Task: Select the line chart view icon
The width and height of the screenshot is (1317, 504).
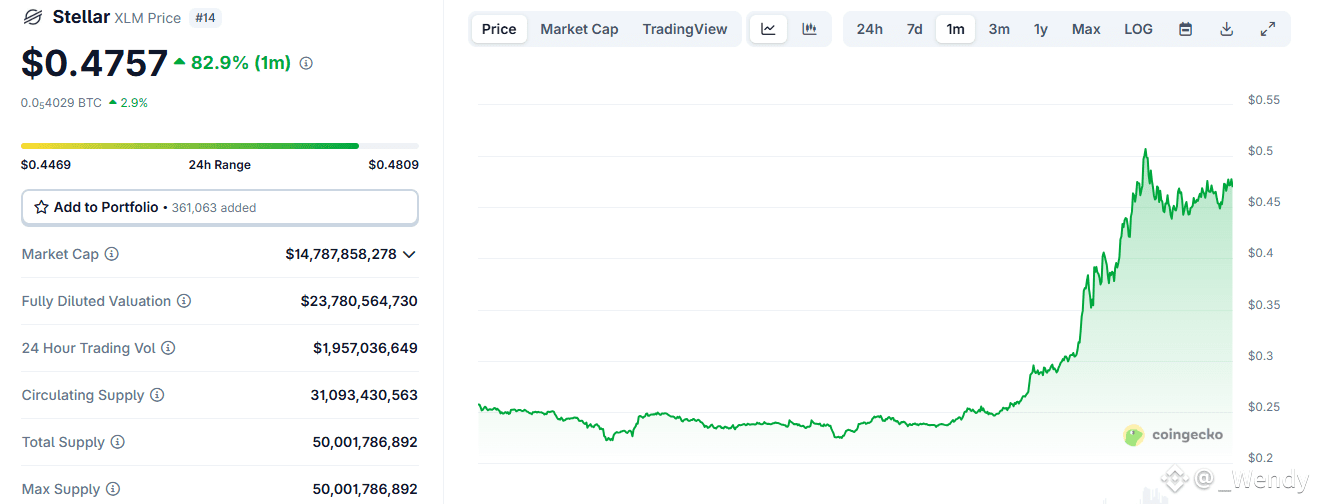Action: click(768, 29)
